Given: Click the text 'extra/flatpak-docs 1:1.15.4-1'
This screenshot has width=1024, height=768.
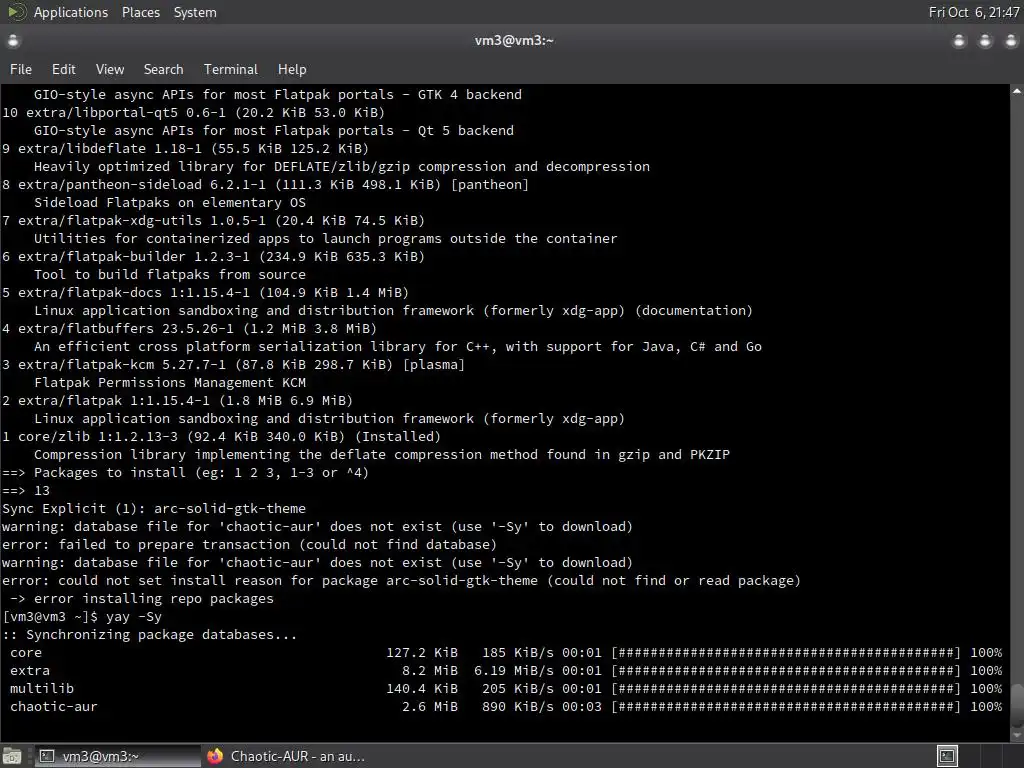Looking at the screenshot, I should 134,292.
